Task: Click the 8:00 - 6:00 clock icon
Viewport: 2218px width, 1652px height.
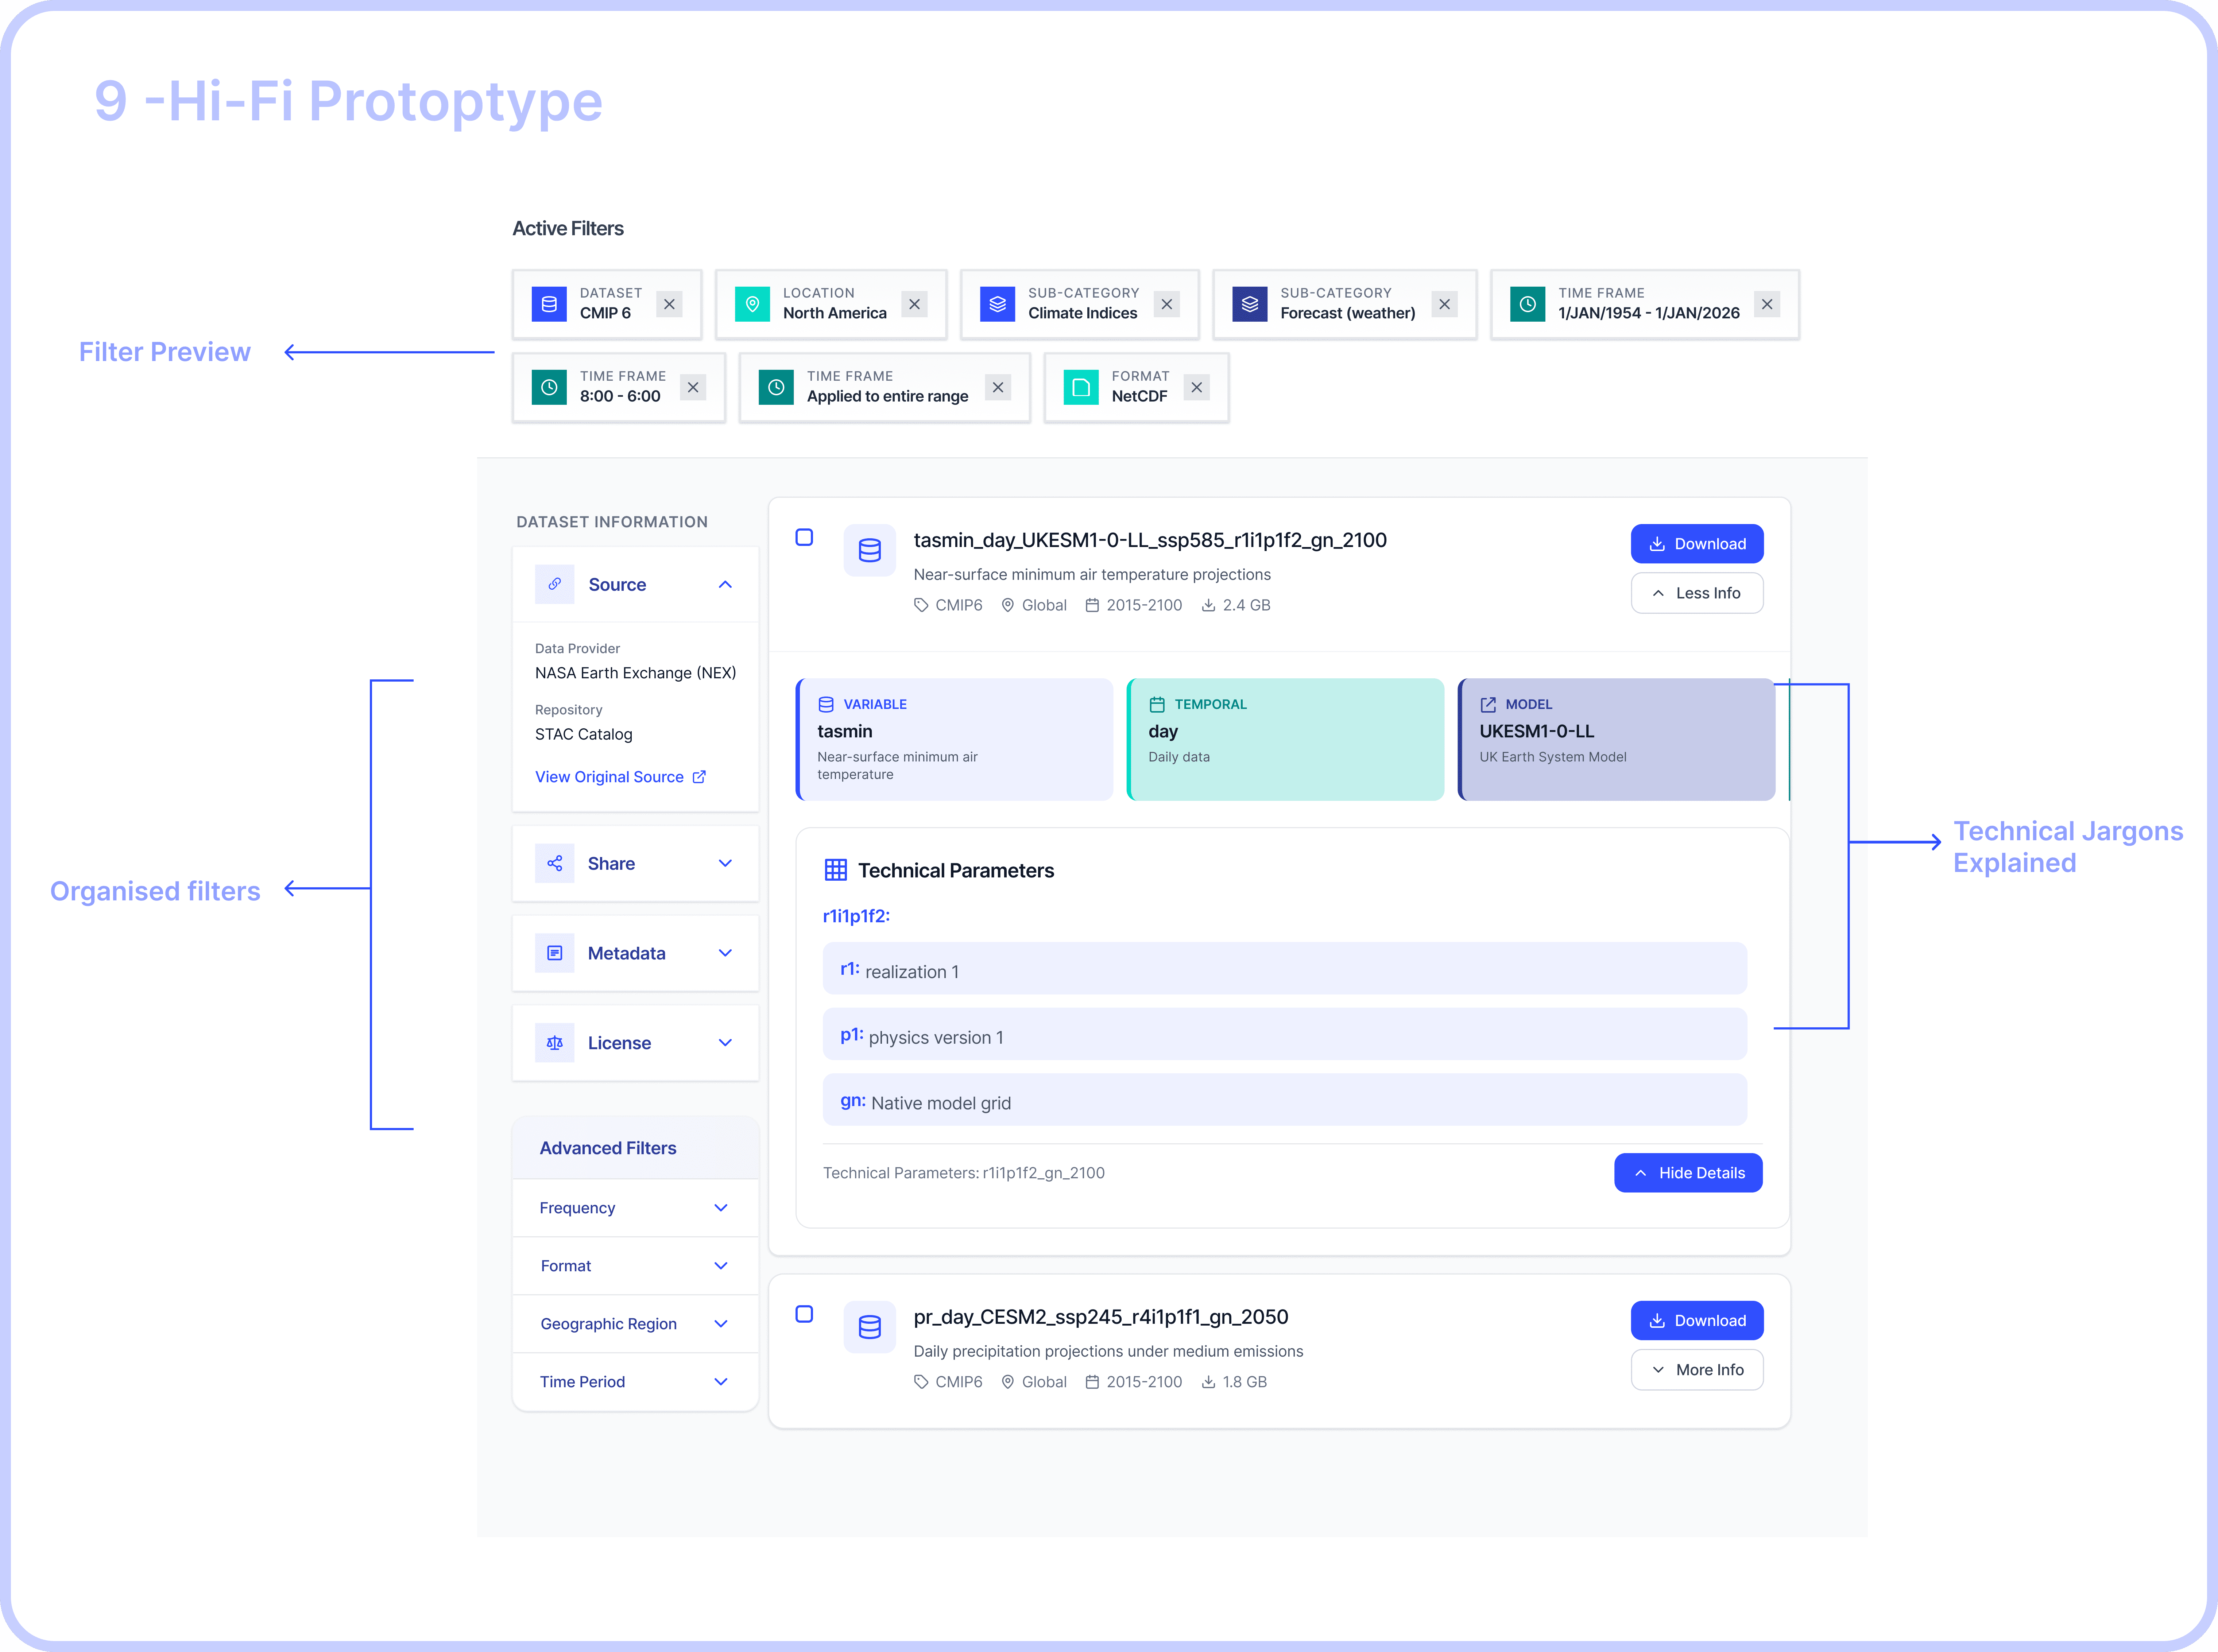Action: click(549, 387)
